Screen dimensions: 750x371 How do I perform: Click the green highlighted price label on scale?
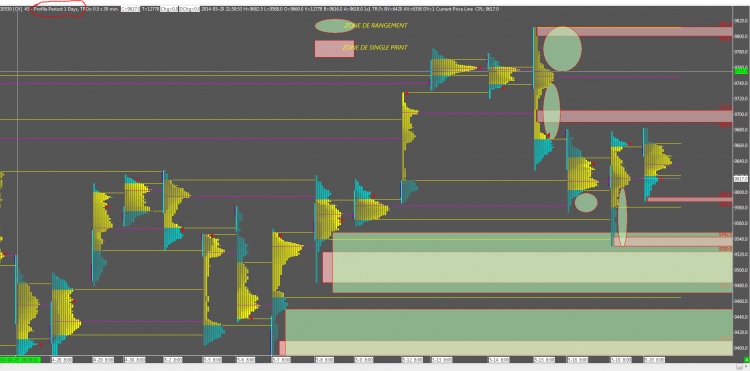tap(740, 71)
